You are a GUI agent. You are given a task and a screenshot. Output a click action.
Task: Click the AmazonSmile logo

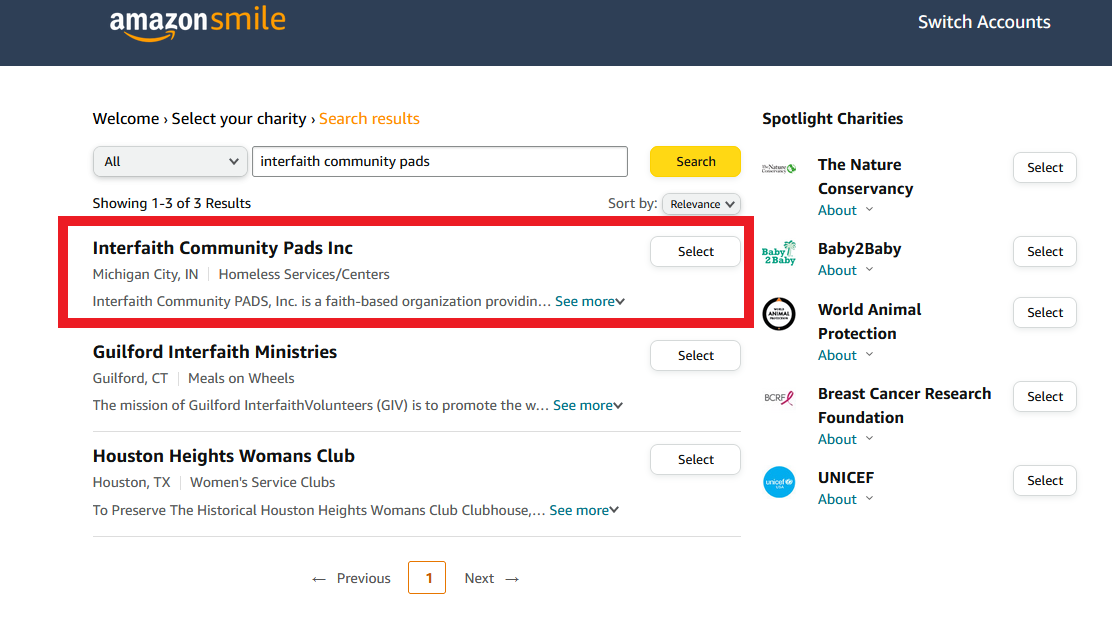[197, 23]
